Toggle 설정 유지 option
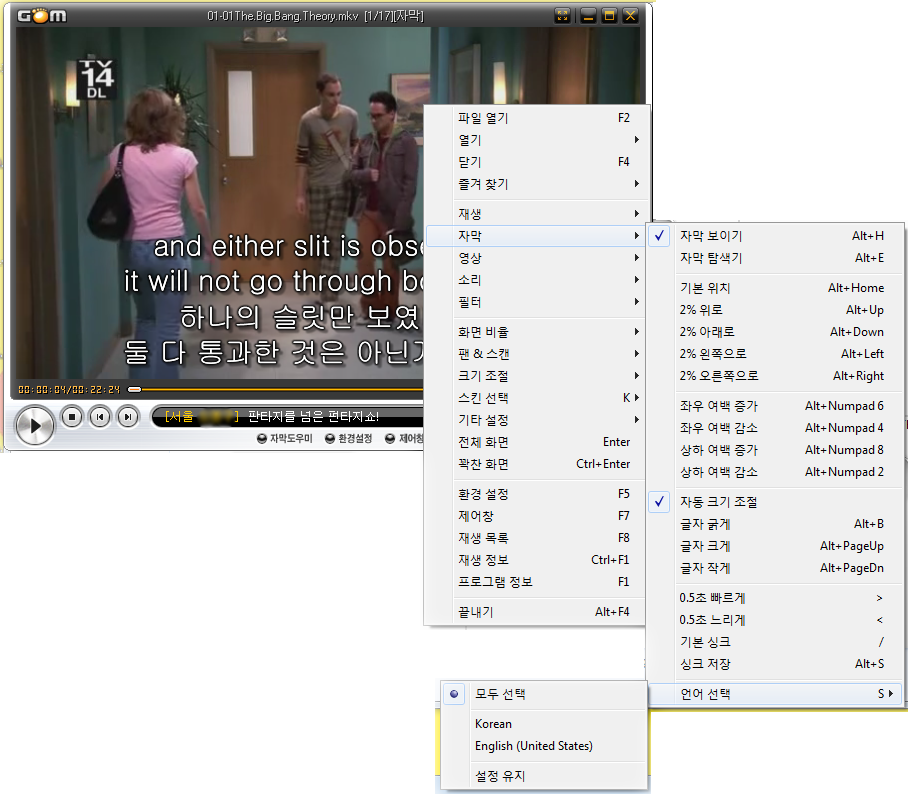Screen dimensions: 908x794 click(x=544, y=776)
